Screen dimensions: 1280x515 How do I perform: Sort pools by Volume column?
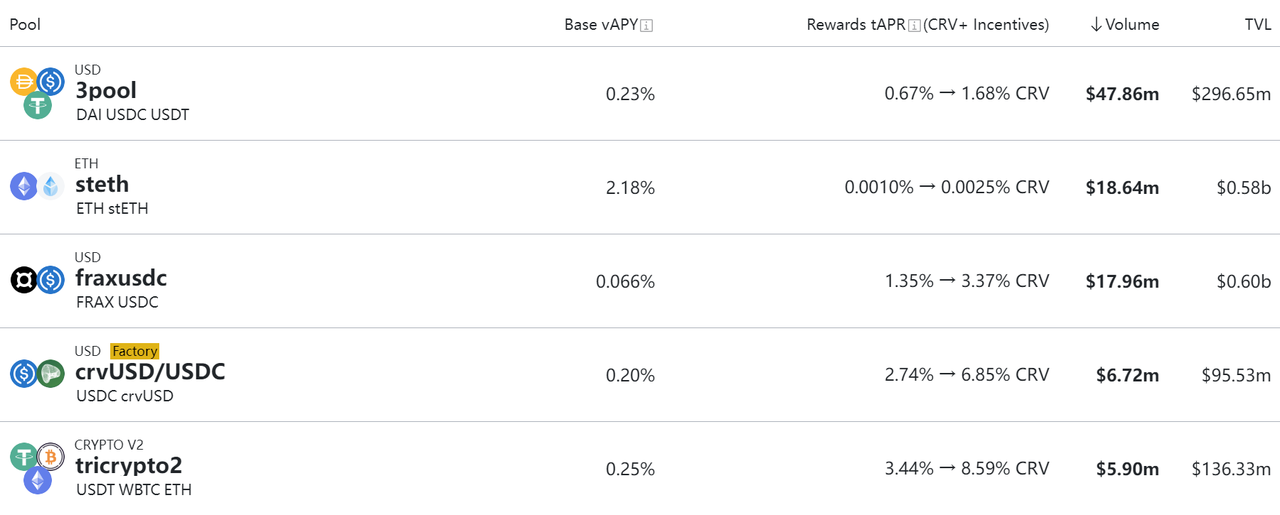tap(1124, 24)
